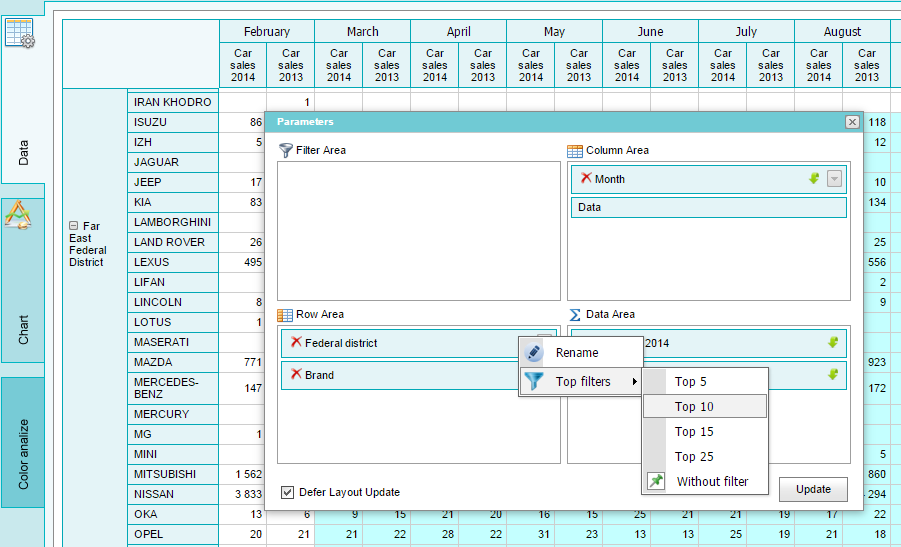Screen dimensions: 901x547
Task: Collapse the Far East Federal District group
Action: click(x=74, y=226)
